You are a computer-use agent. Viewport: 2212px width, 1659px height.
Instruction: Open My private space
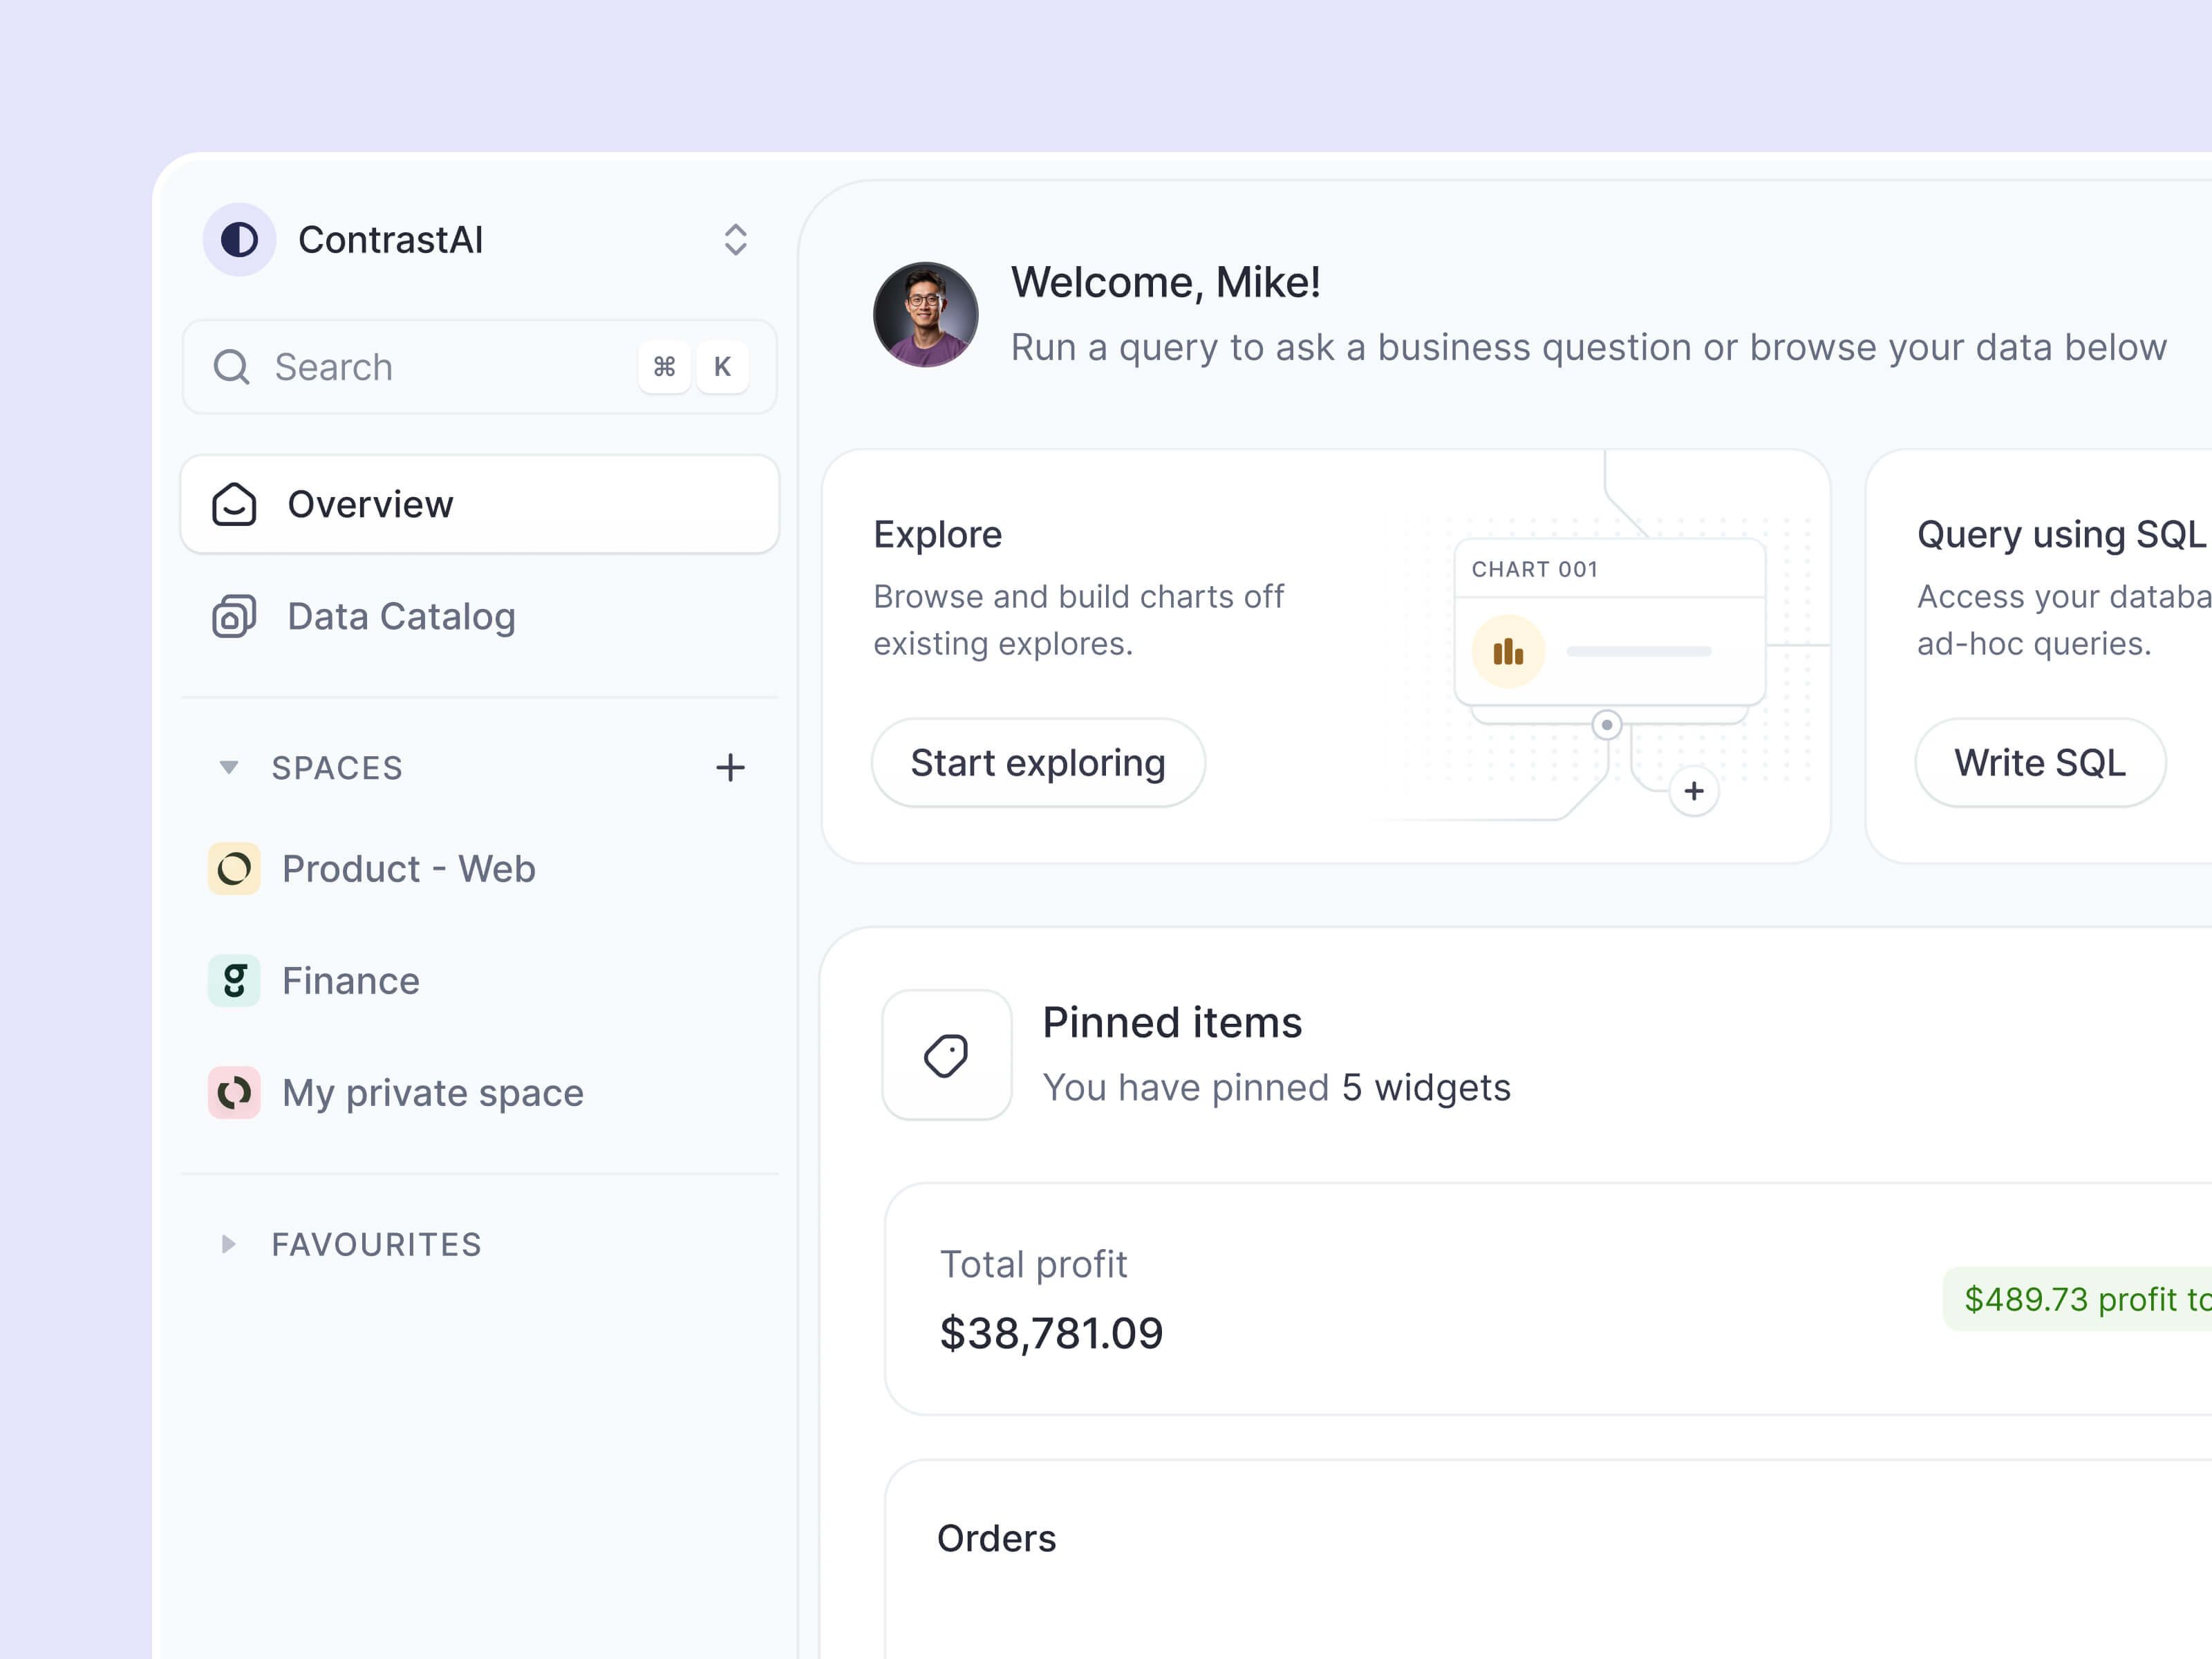coord(480,1092)
